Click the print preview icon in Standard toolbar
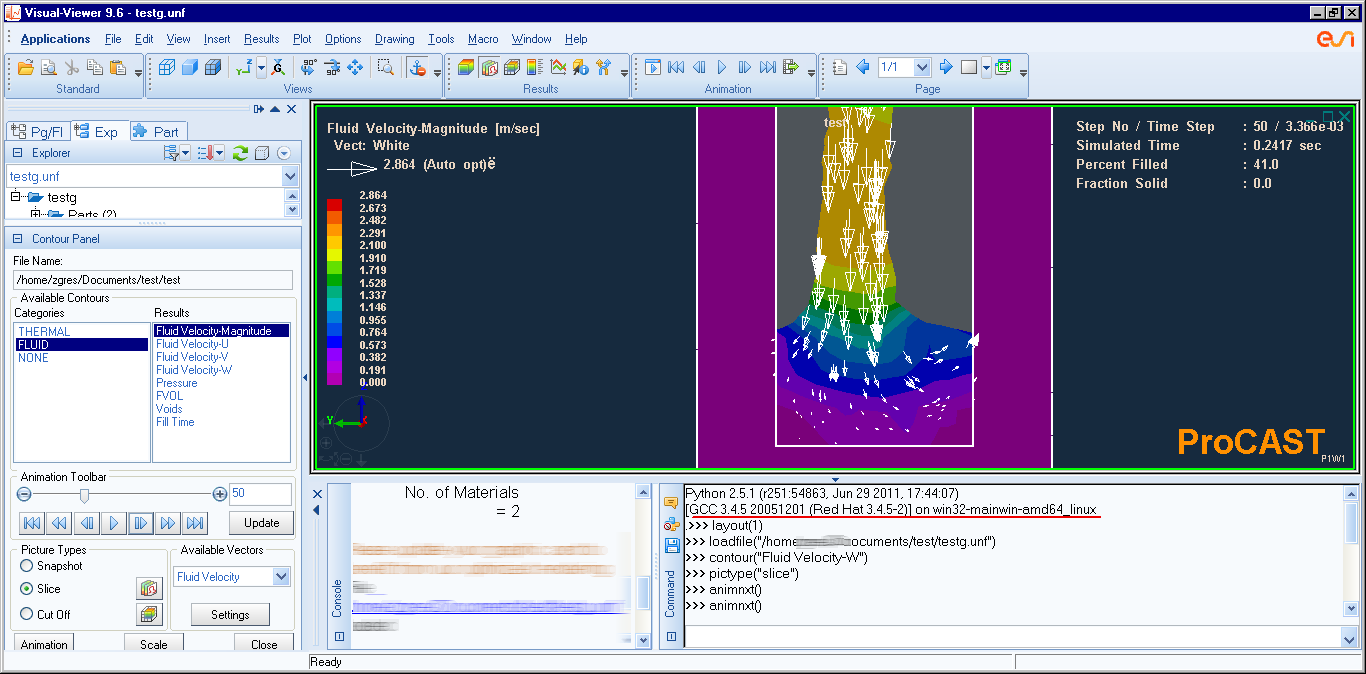This screenshot has height=674, width=1366. [49, 68]
